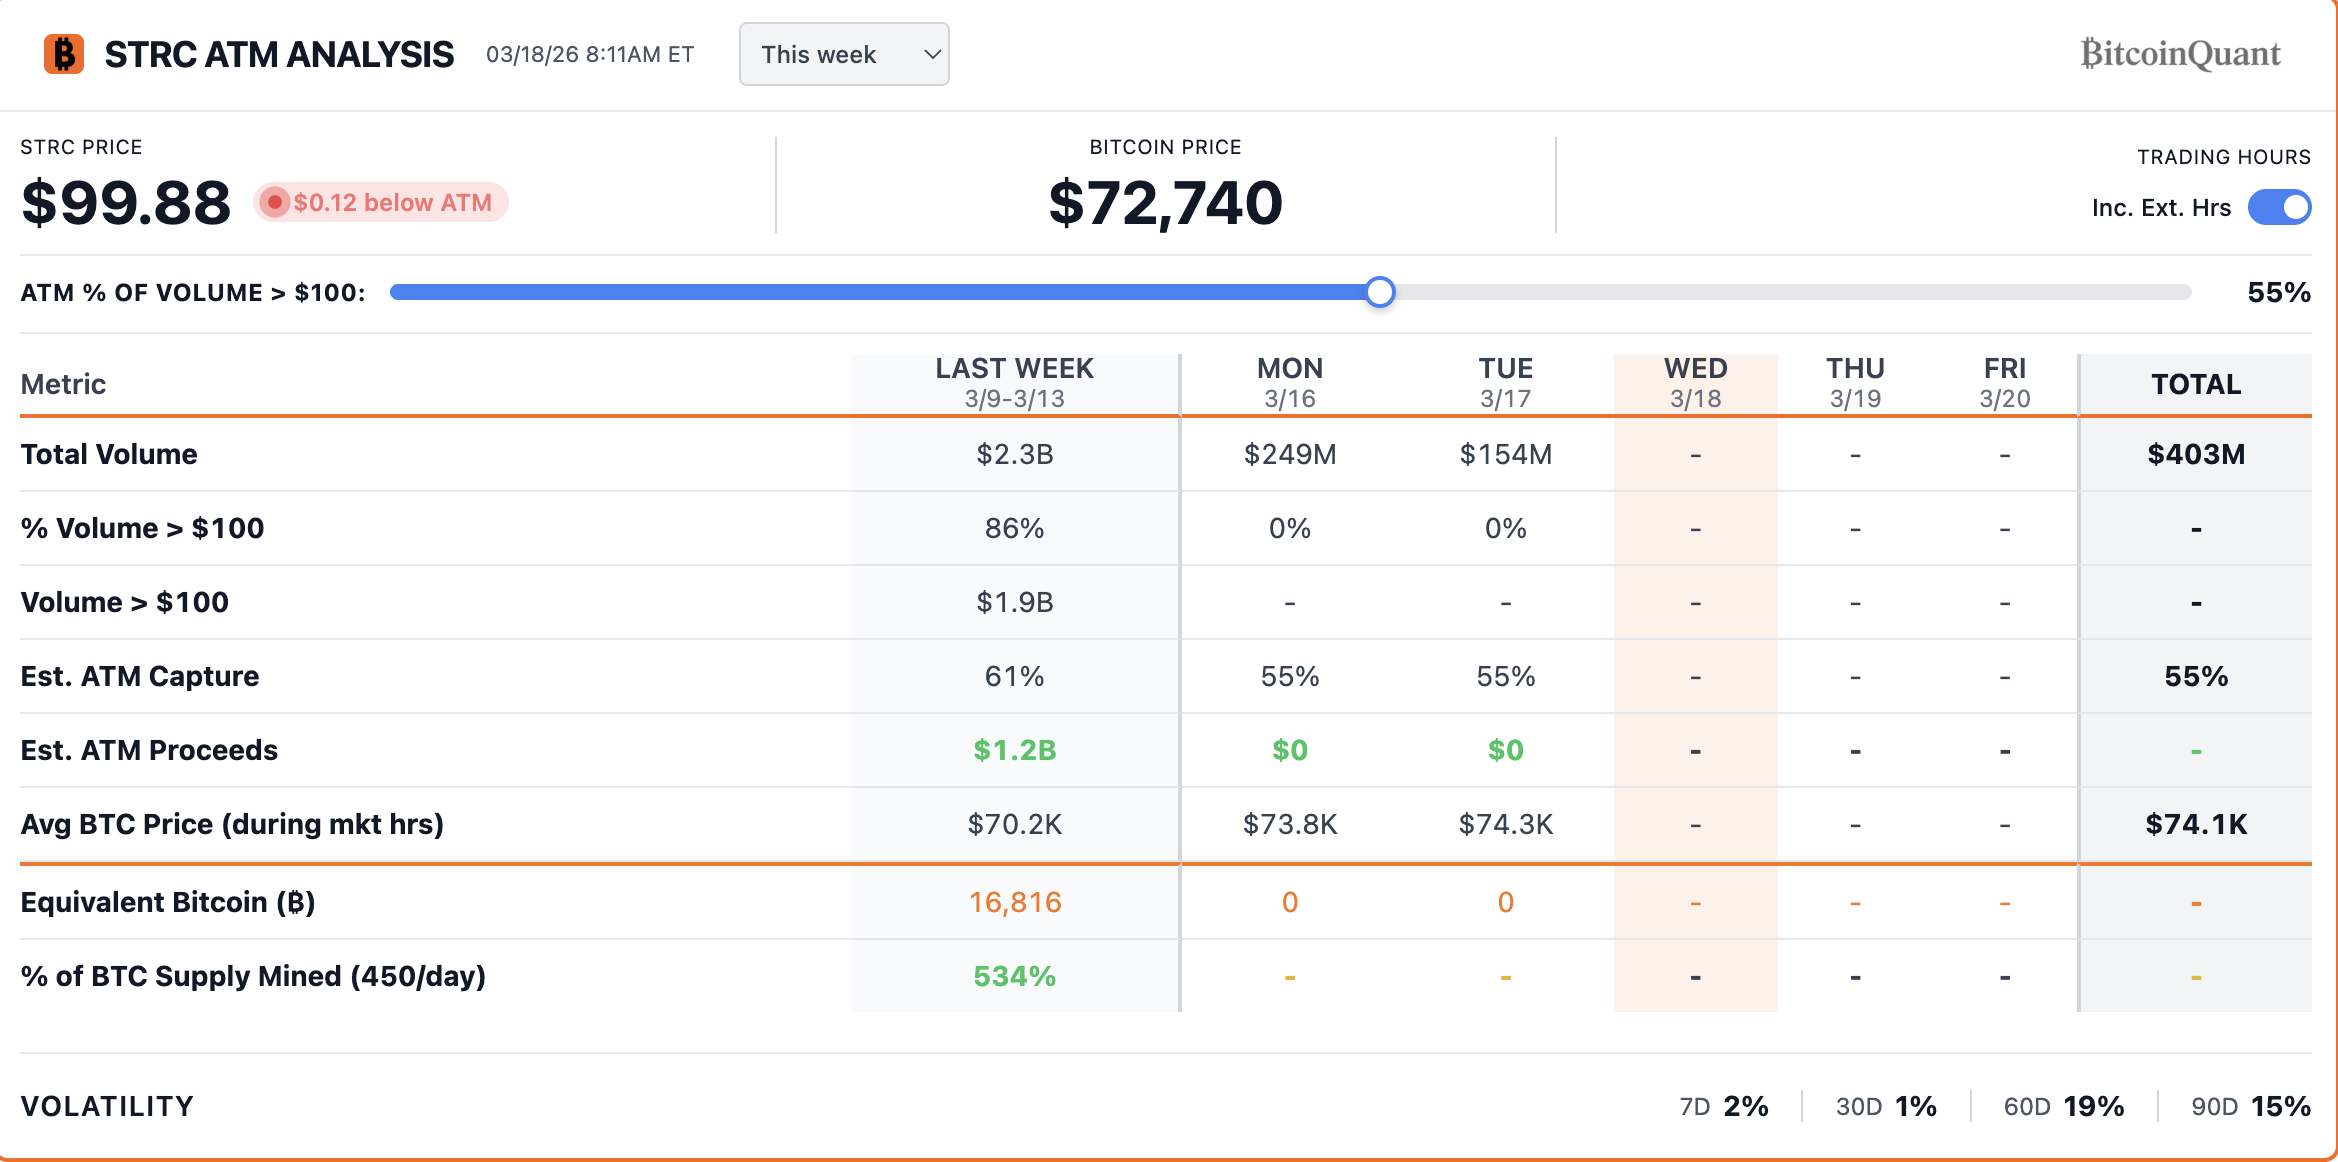2338x1162 pixels.
Task: Click the 90D volatility value
Action: [2280, 1106]
